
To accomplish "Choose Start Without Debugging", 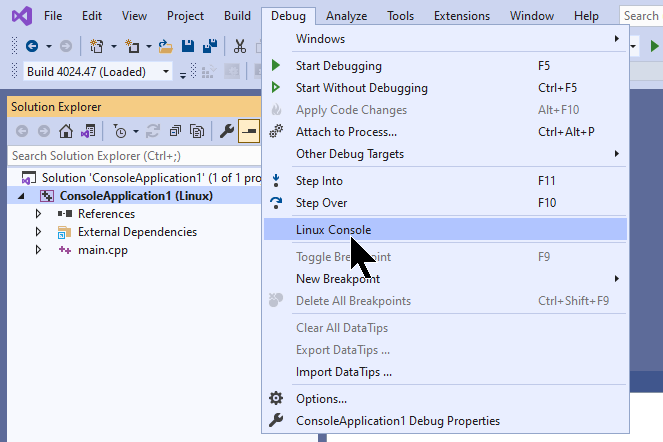I will [445, 88].
